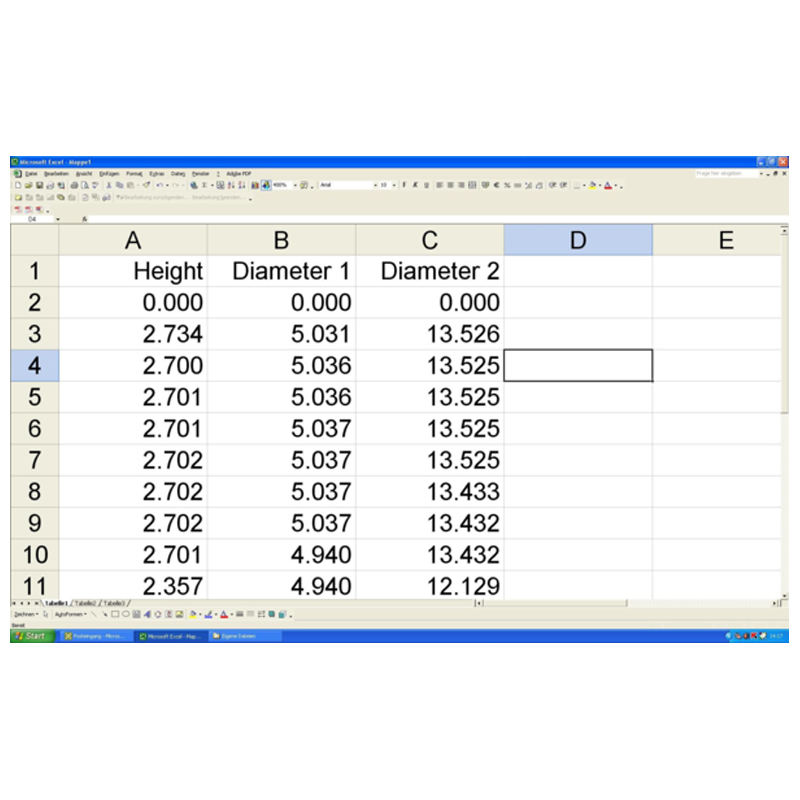This screenshot has width=800, height=800.
Task: Toggle Bold formatting
Action: coord(404,185)
